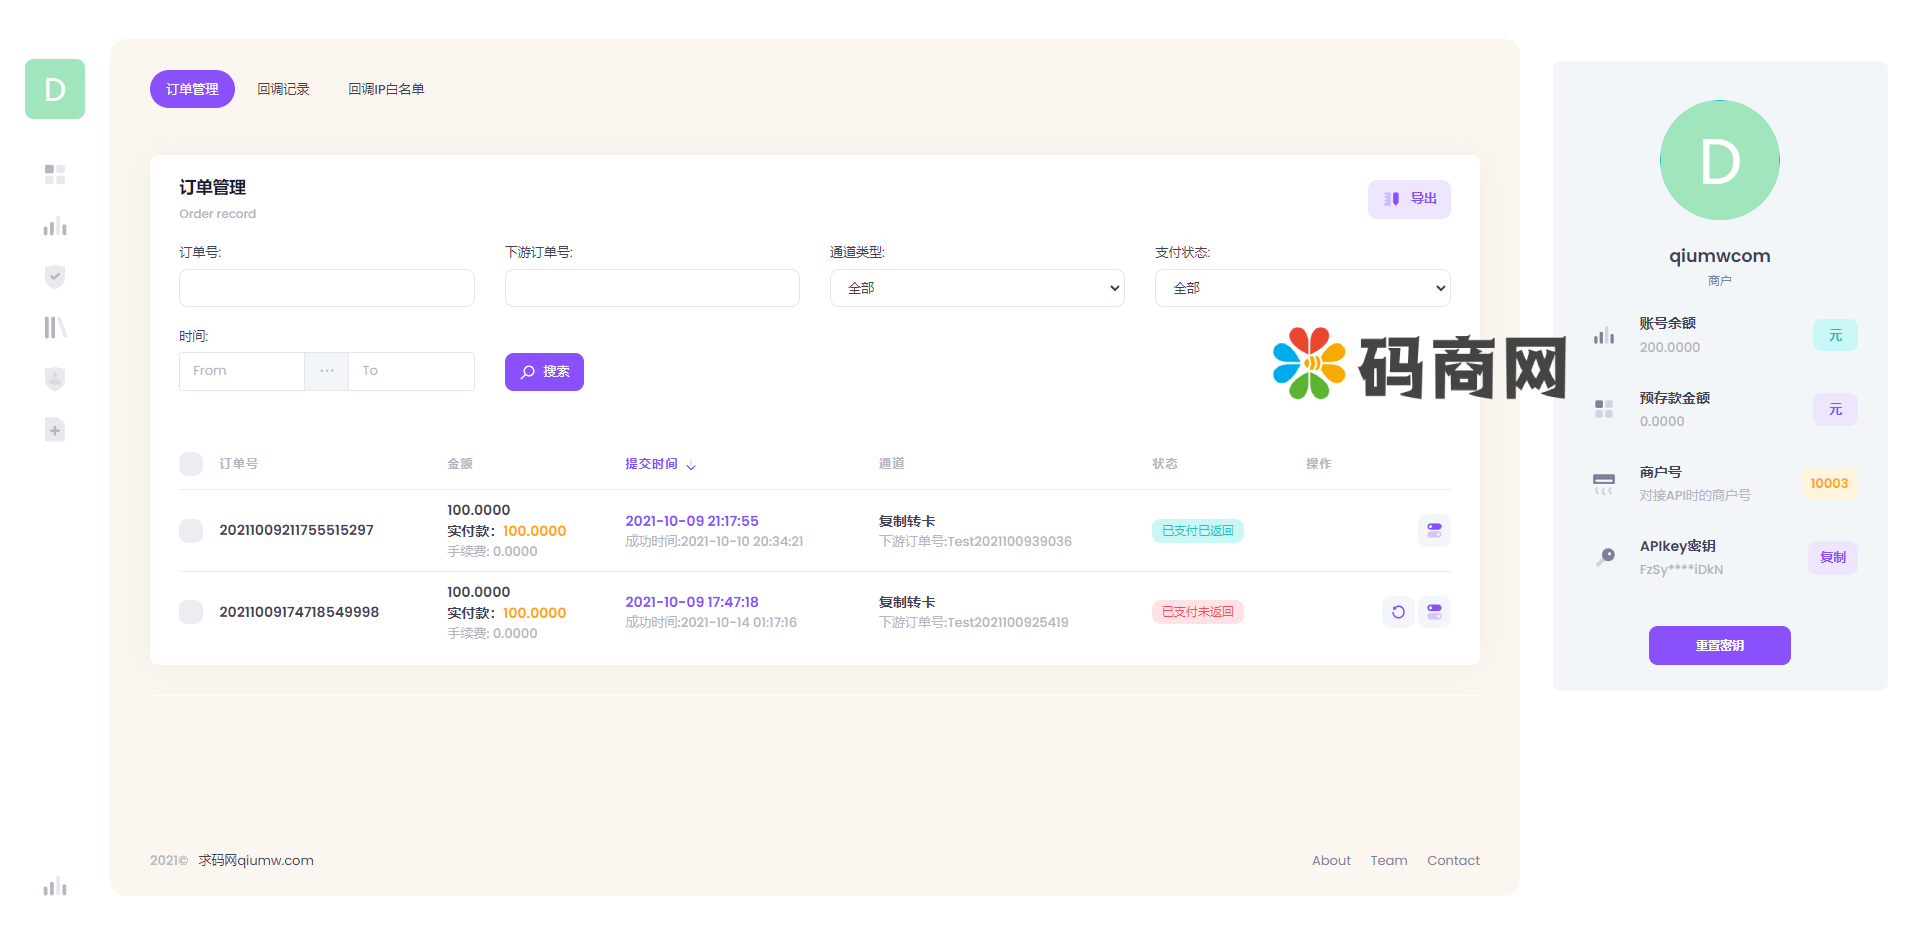Viewport: 1916px width, 933px height.
Task: Click the green D logo at top left
Action: [x=55, y=89]
